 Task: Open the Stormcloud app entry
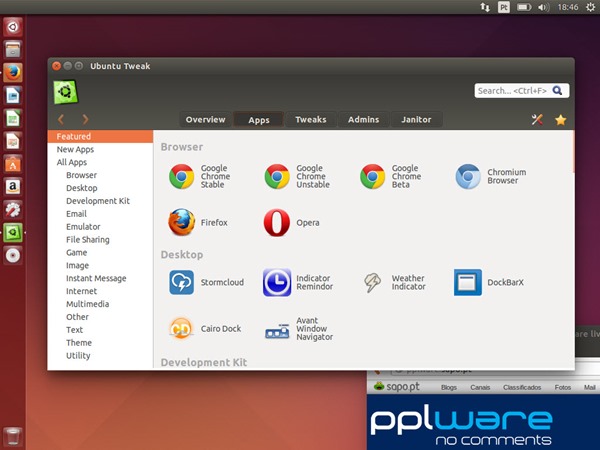(x=206, y=282)
